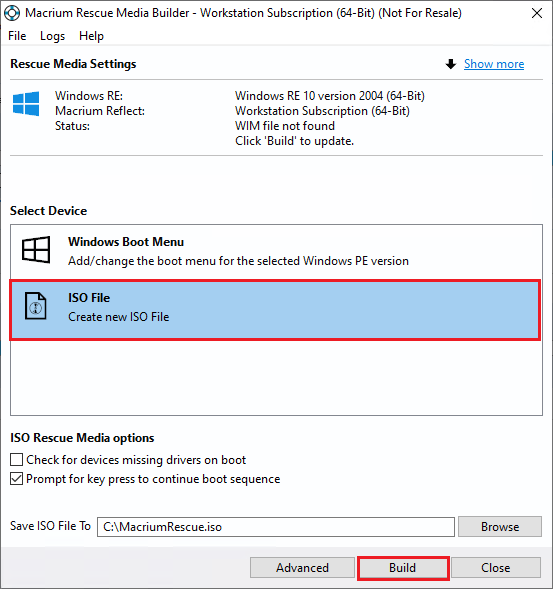The width and height of the screenshot is (553, 589).
Task: Click the Close button at bottom
Action: 496,568
